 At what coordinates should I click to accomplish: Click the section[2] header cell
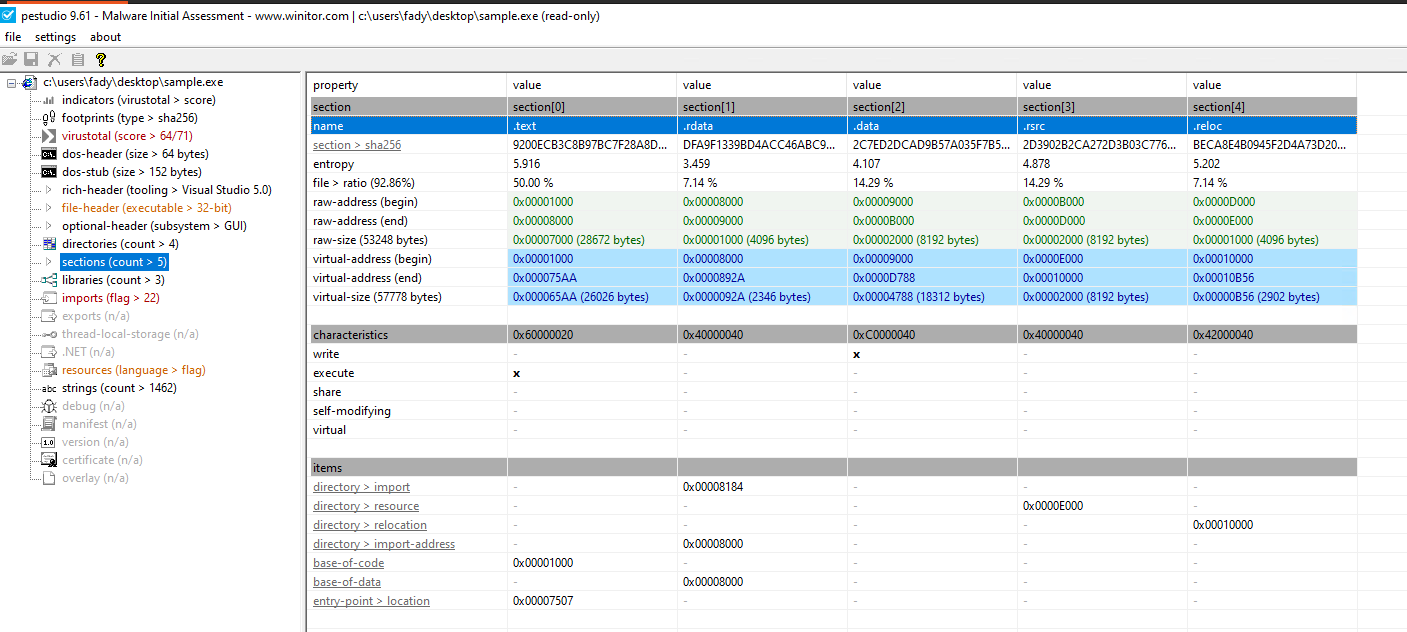[932, 107]
